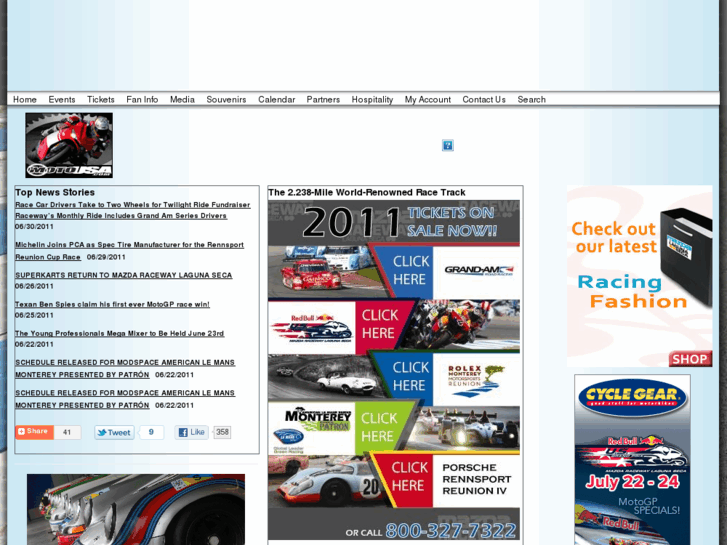This screenshot has width=727, height=545.
Task: Click the Facebook Like button
Action: [x=191, y=432]
